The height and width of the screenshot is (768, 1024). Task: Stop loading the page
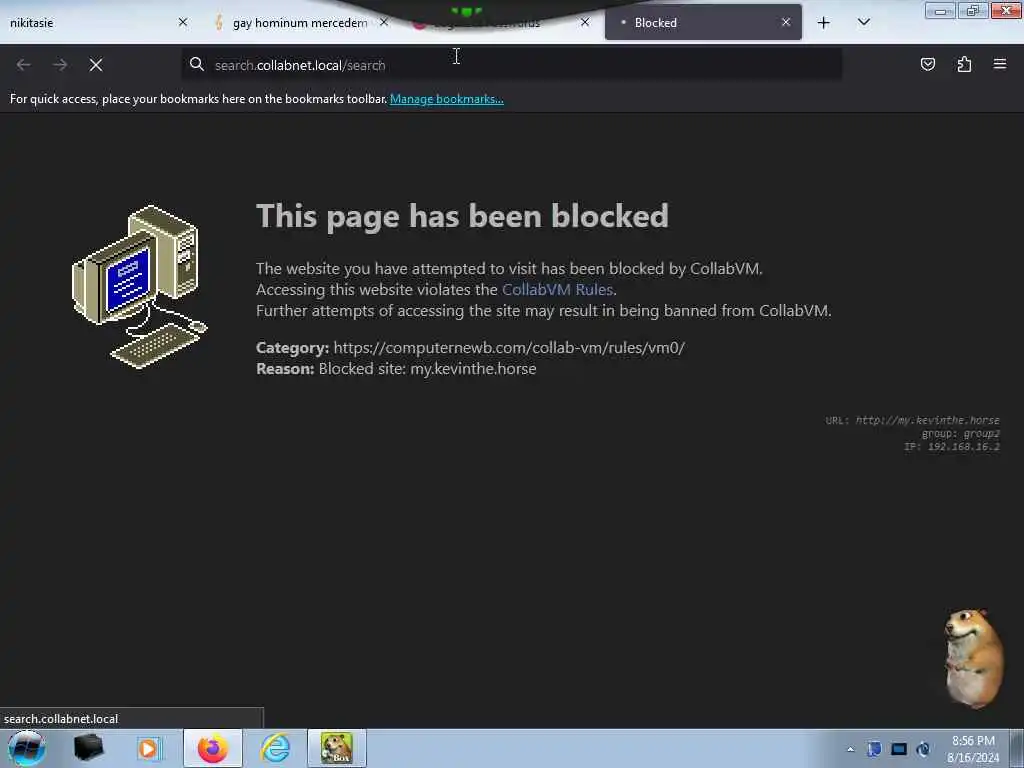tap(96, 65)
